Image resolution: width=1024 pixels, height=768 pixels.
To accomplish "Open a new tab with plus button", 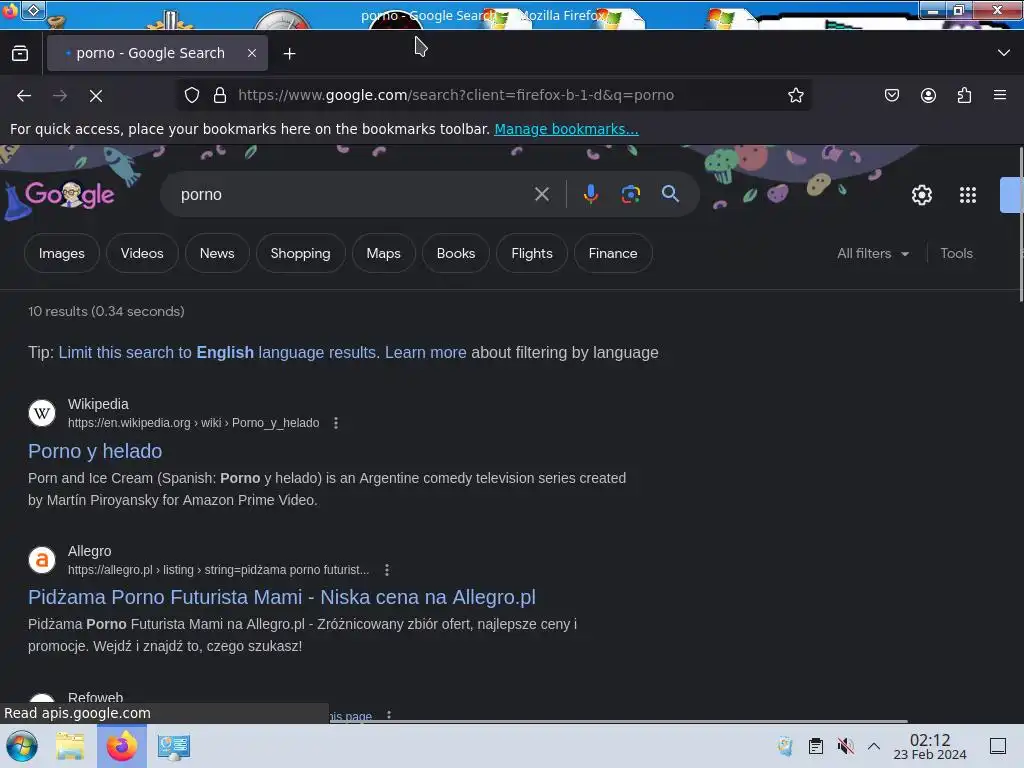I will [x=289, y=54].
